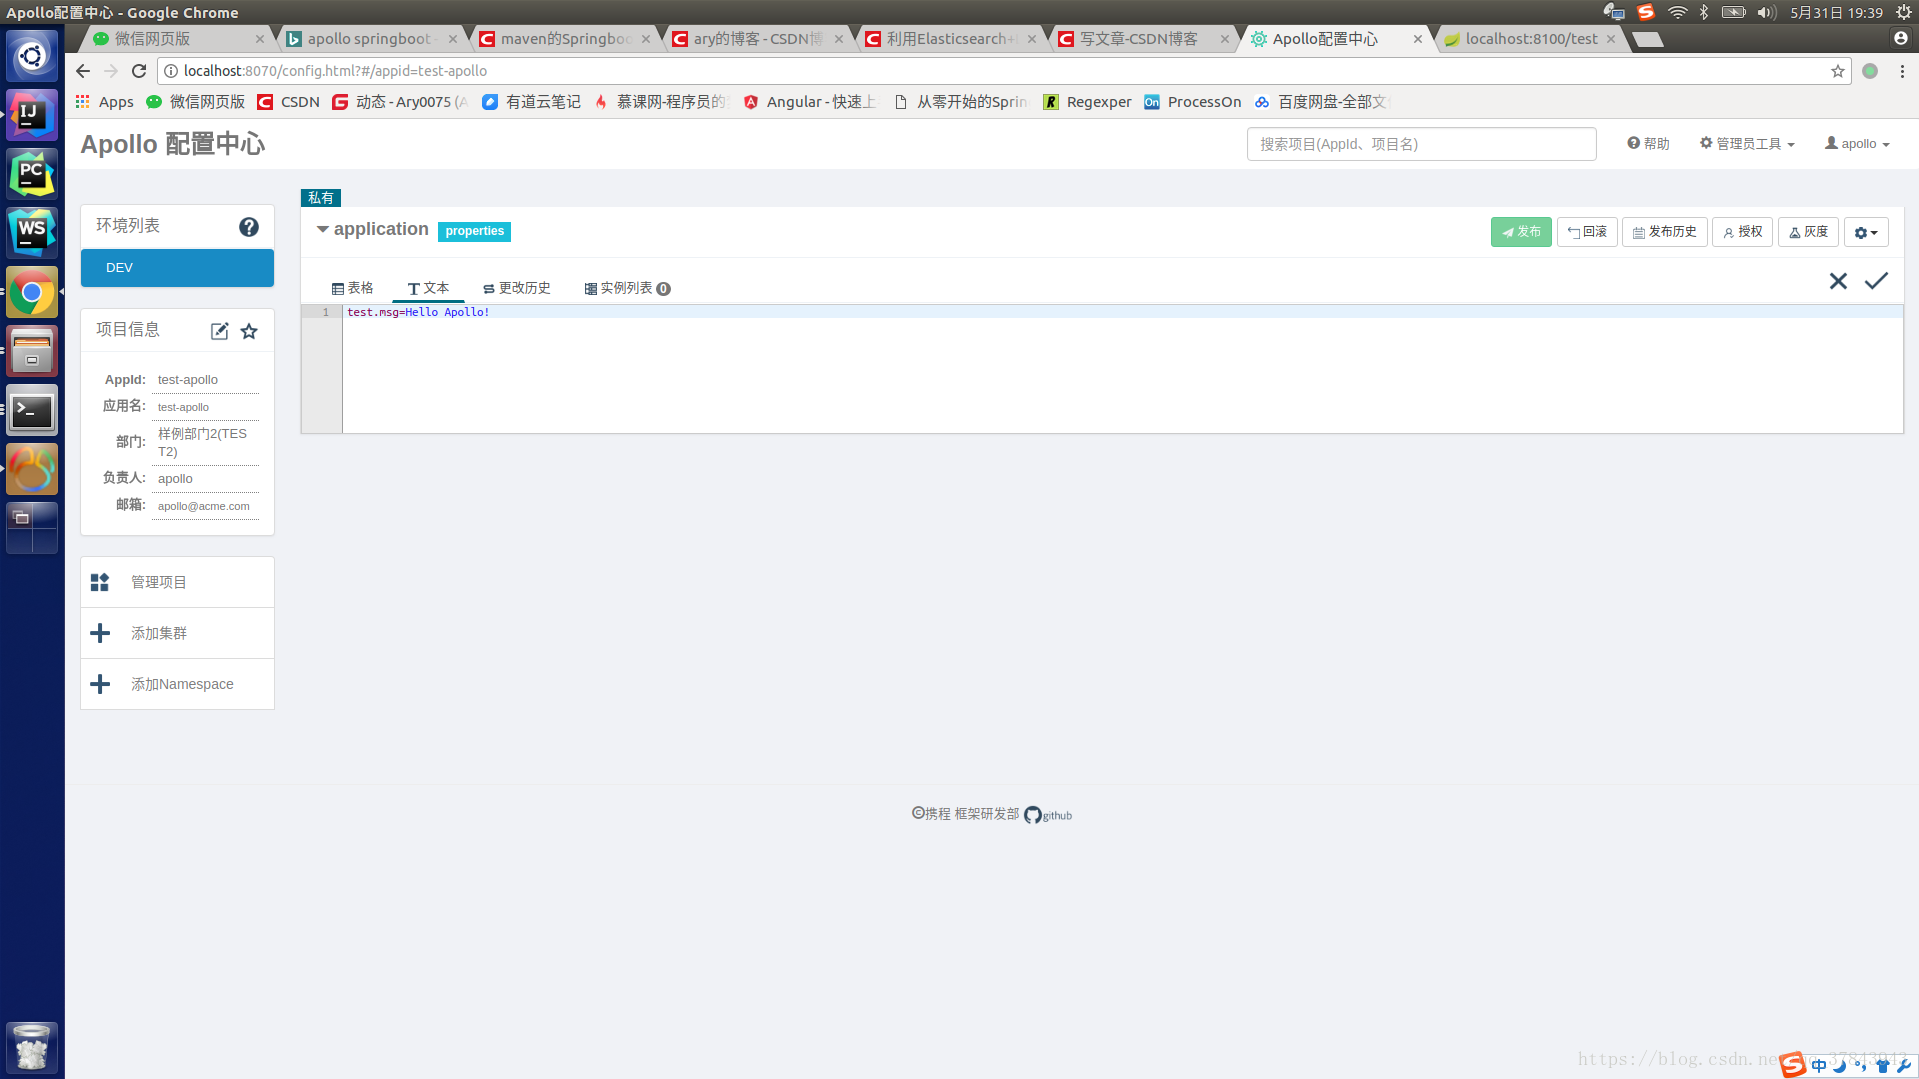Open environment list help question mark

pyautogui.click(x=249, y=227)
